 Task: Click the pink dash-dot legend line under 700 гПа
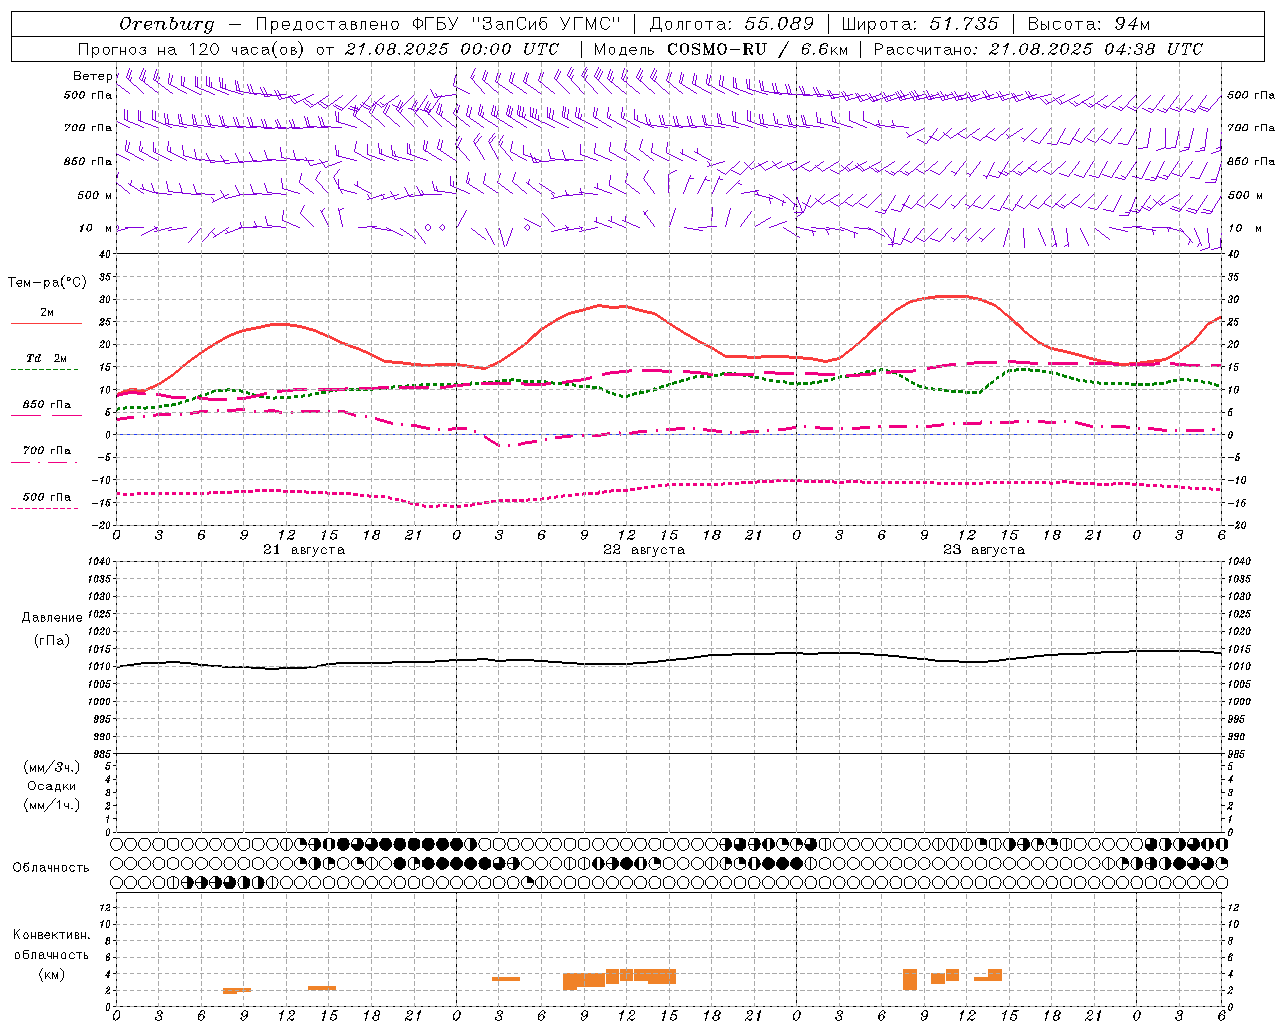(x=44, y=462)
